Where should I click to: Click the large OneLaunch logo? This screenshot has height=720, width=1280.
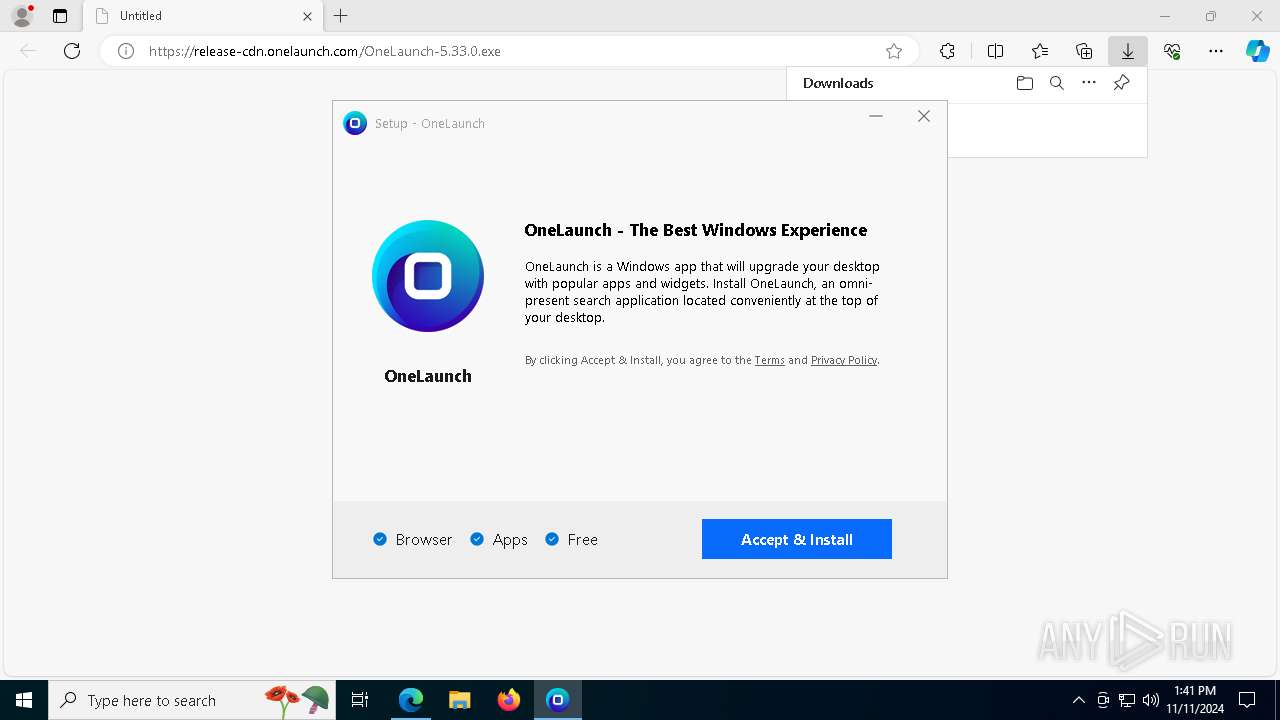tap(428, 276)
